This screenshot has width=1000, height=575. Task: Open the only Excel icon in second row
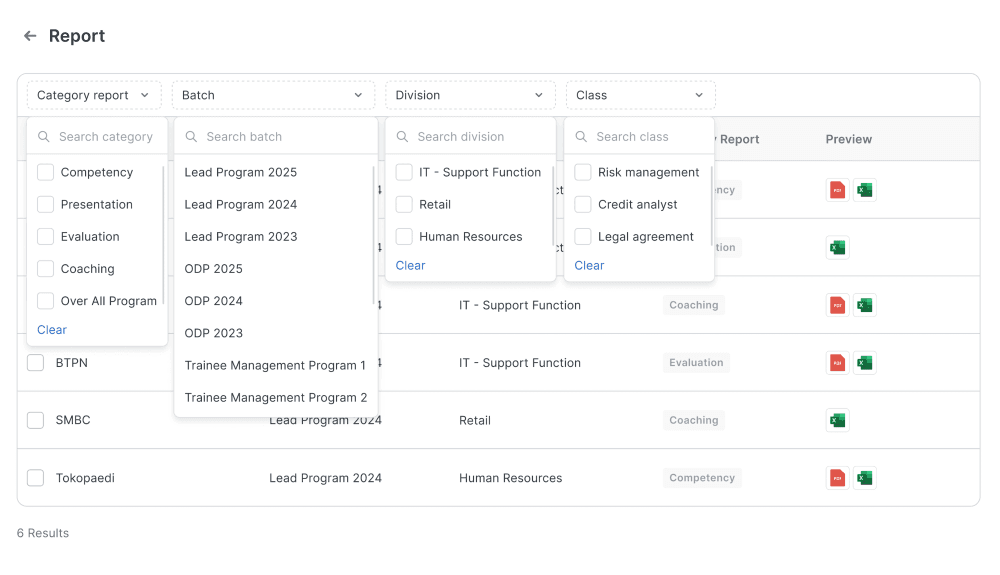pos(837,247)
